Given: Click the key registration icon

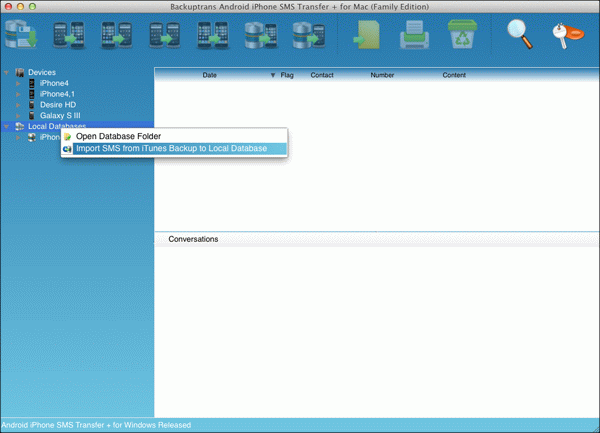Looking at the screenshot, I should [568, 35].
